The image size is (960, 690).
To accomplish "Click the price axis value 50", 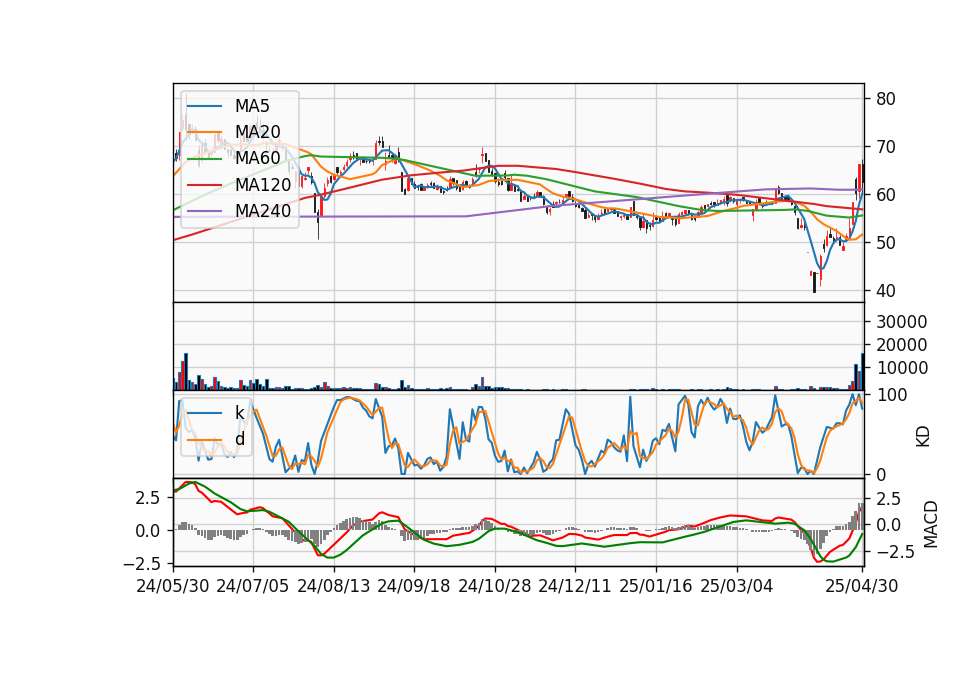I will tap(885, 243).
